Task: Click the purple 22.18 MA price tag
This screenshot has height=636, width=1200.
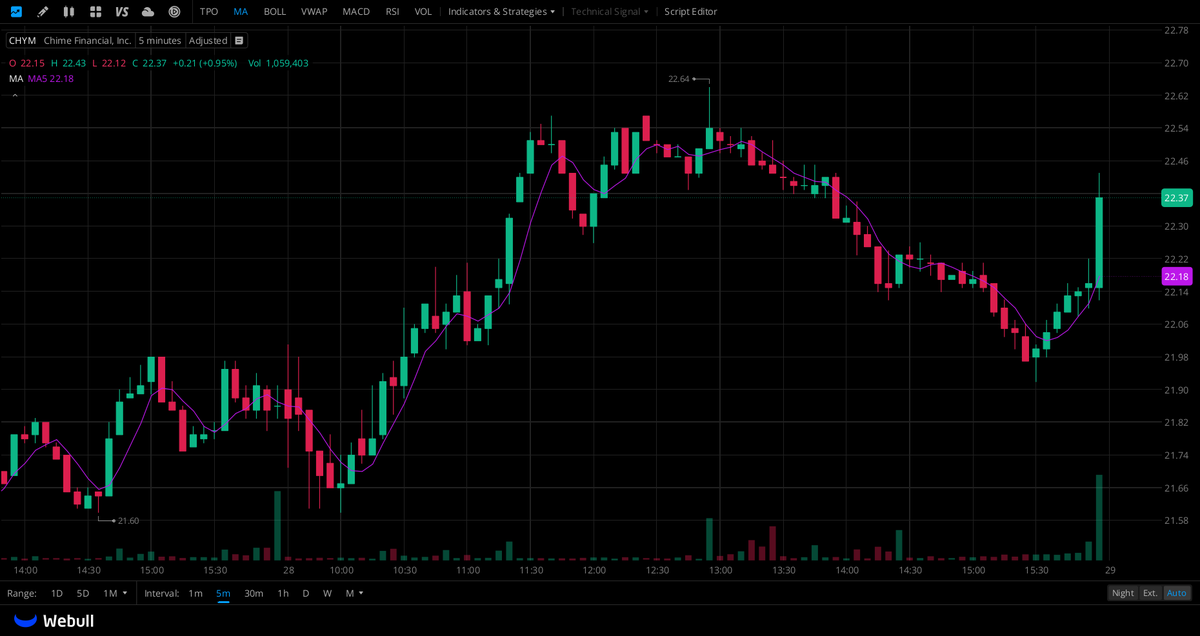Action: point(1176,276)
